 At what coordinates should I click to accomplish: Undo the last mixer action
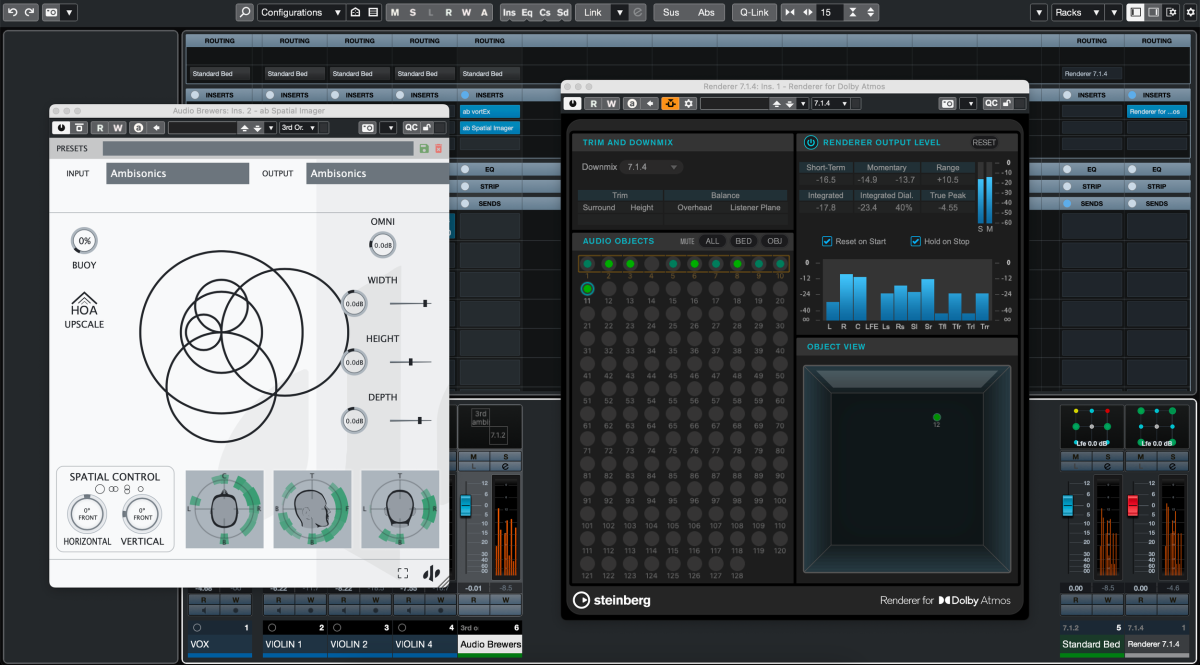click(x=13, y=13)
